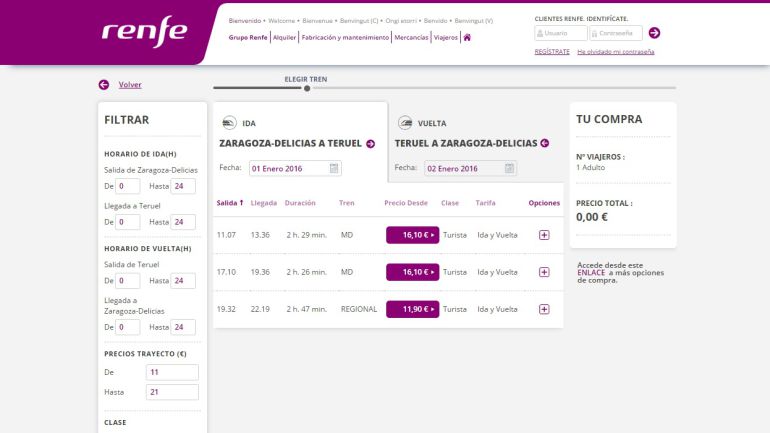Expand options for the 17.10 train
This screenshot has height=433, width=770.
(x=544, y=272)
